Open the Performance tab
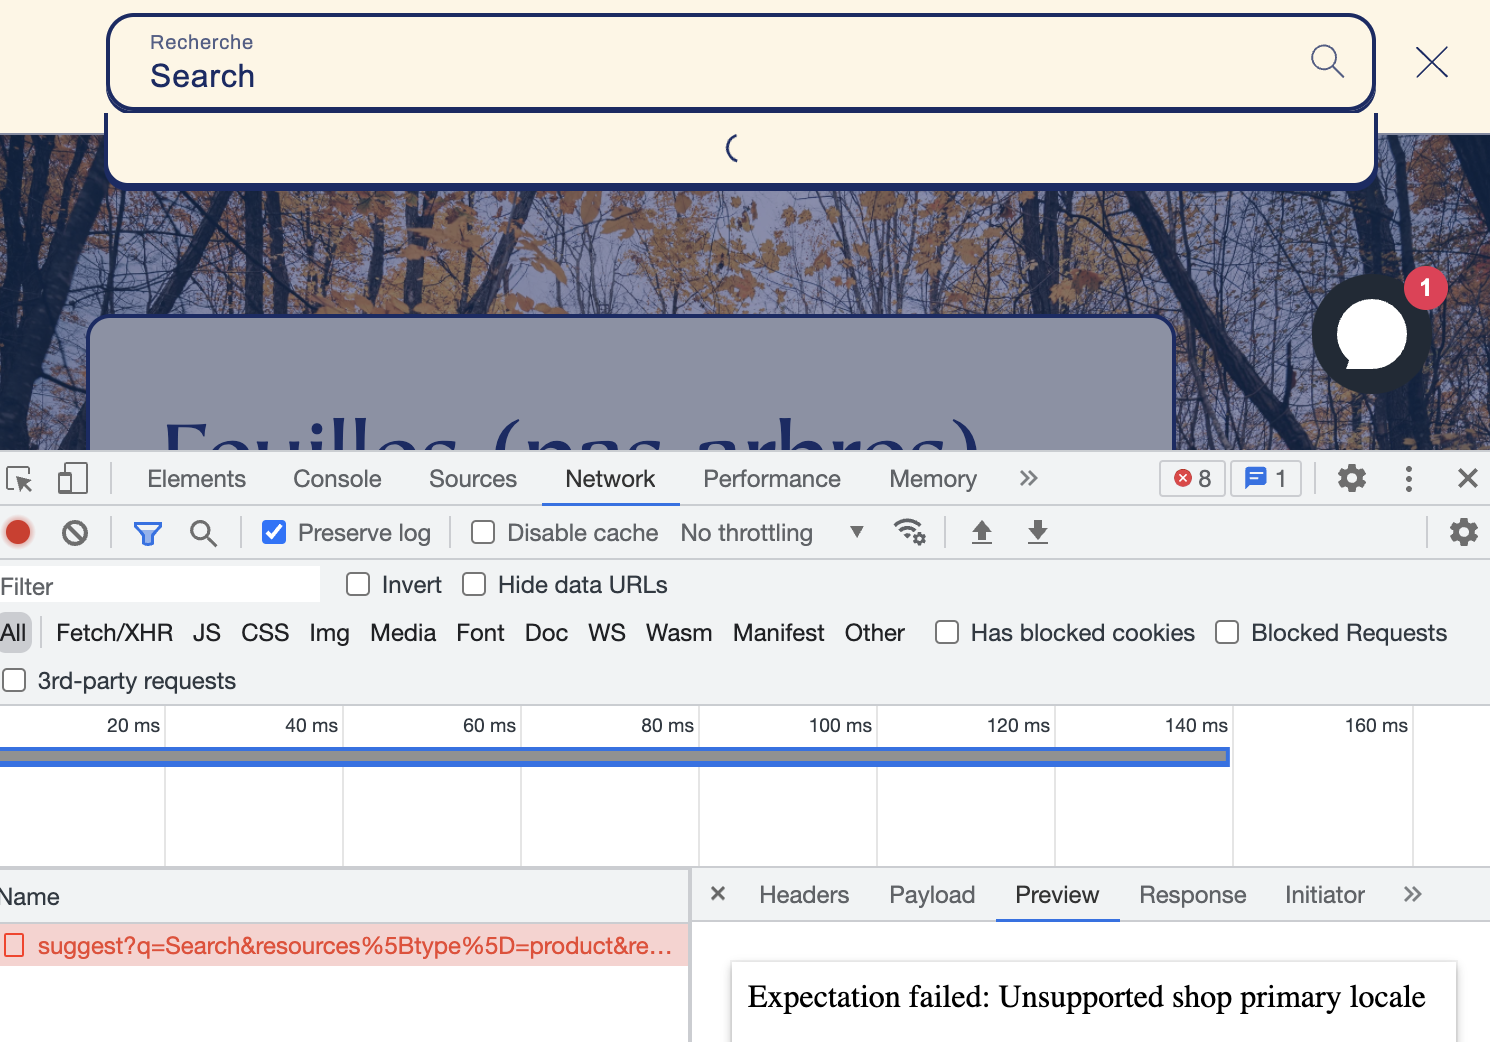Viewport: 1490px width, 1042px height. (772, 479)
